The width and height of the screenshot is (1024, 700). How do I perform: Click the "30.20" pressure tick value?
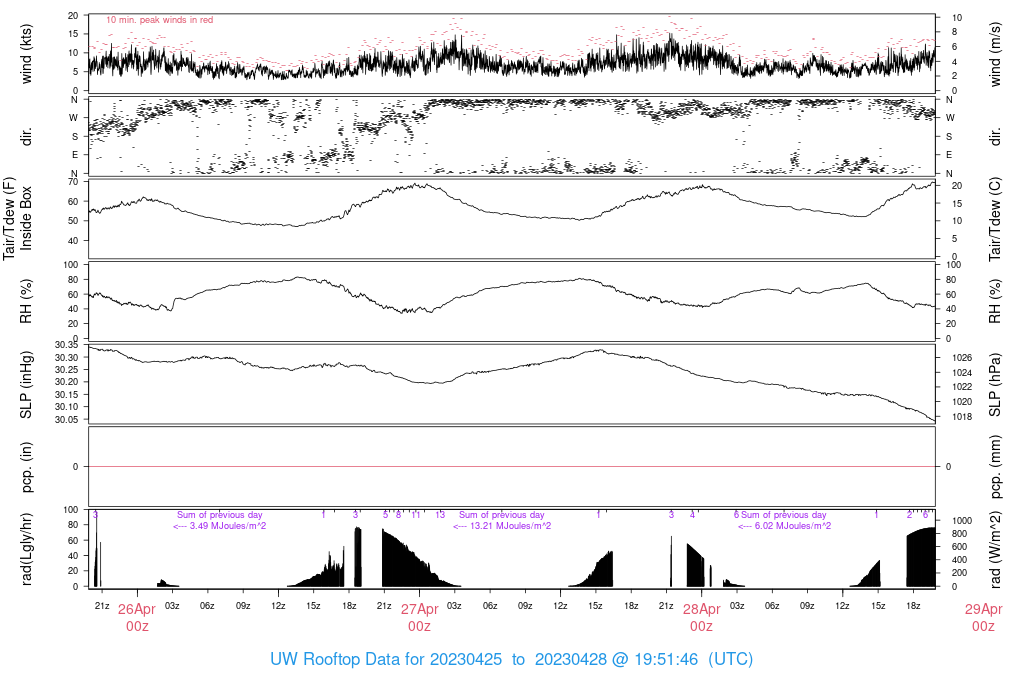pyautogui.click(x=66, y=382)
